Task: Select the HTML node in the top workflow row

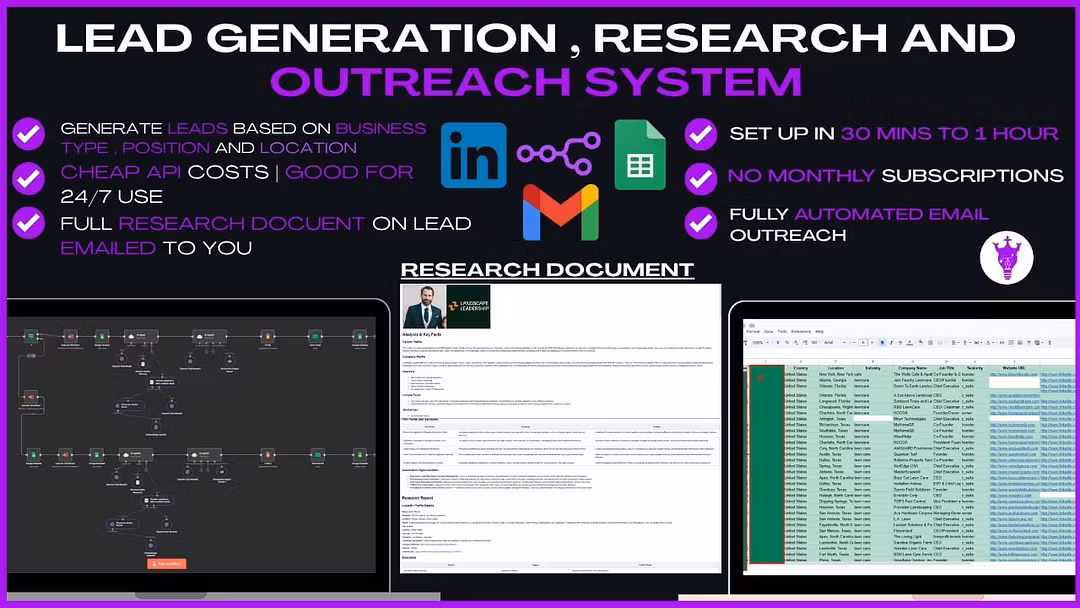Action: click(268, 336)
